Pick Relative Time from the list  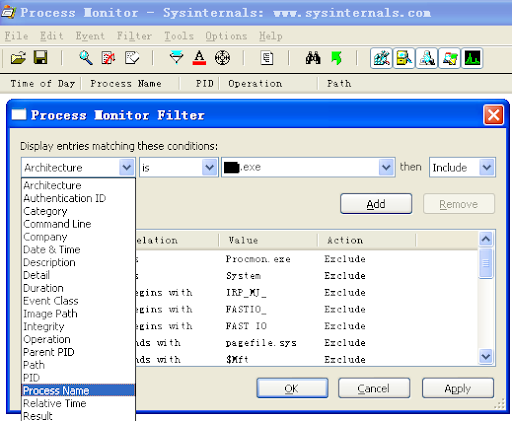tap(78, 403)
